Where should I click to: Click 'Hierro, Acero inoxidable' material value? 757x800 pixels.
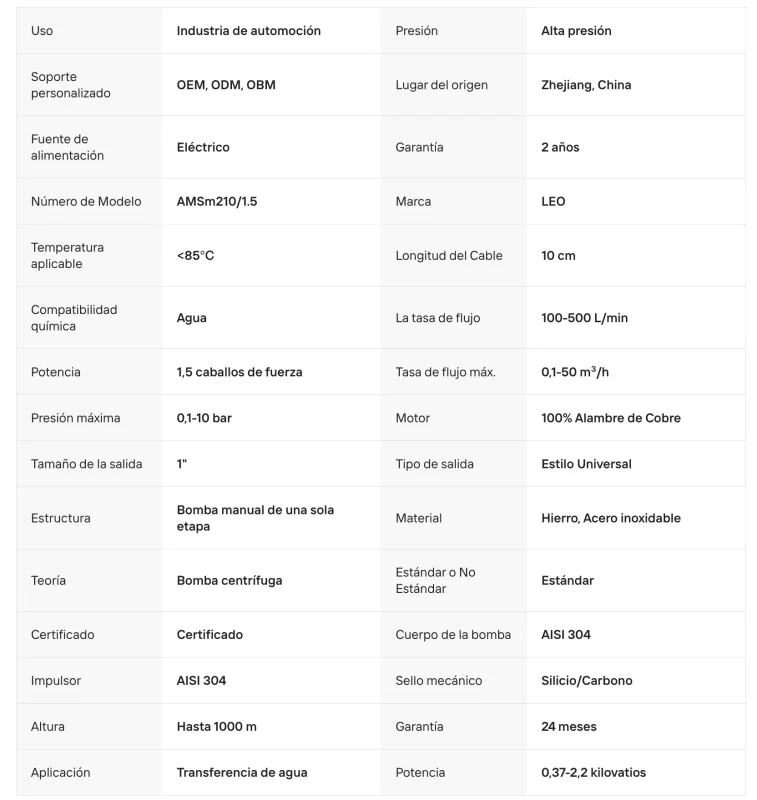tap(611, 518)
